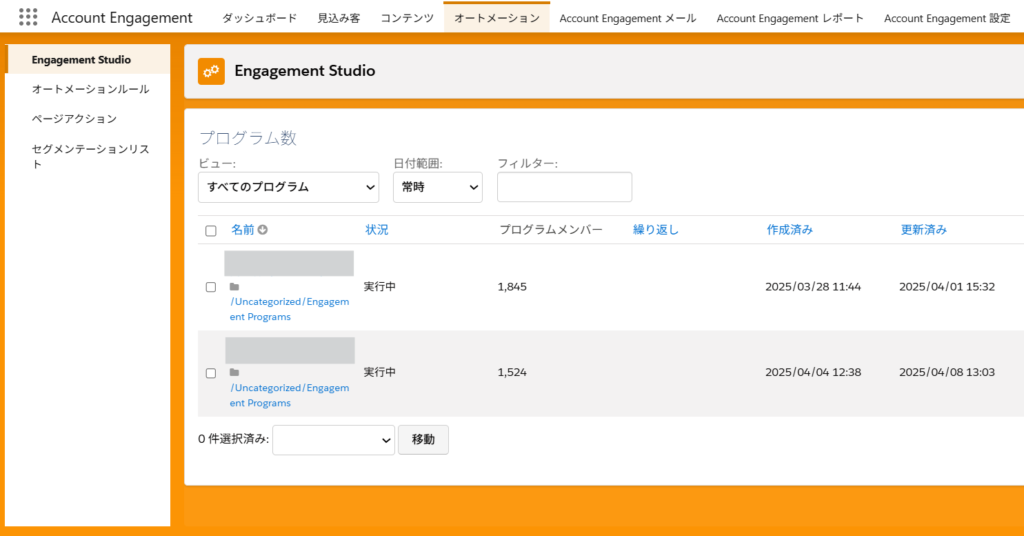1024x536 pixels.
Task: Open the 日付範囲 dropdown showing 常時
Action: 438,187
